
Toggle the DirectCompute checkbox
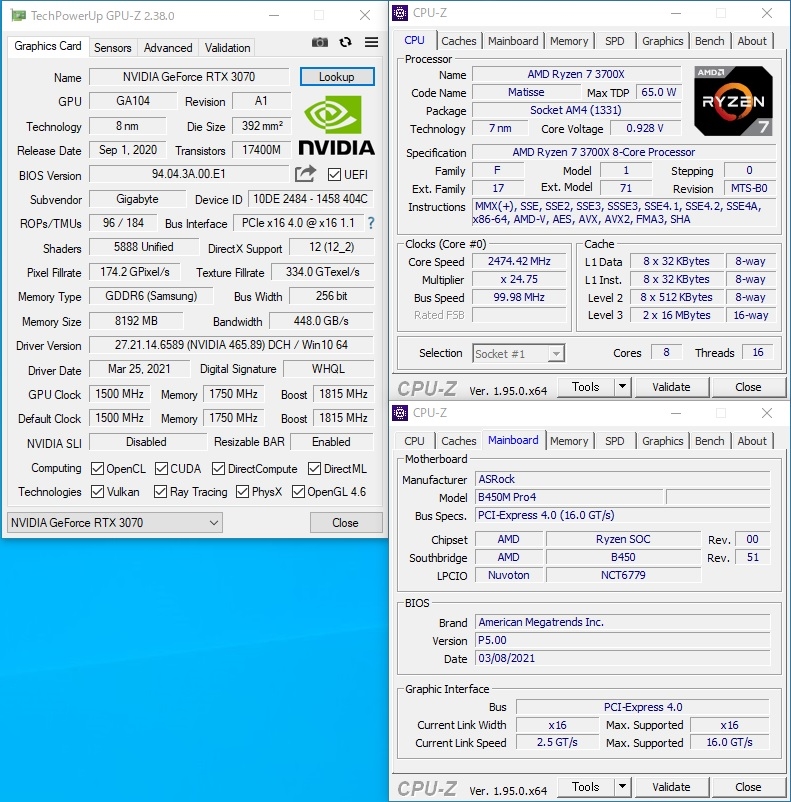point(218,469)
